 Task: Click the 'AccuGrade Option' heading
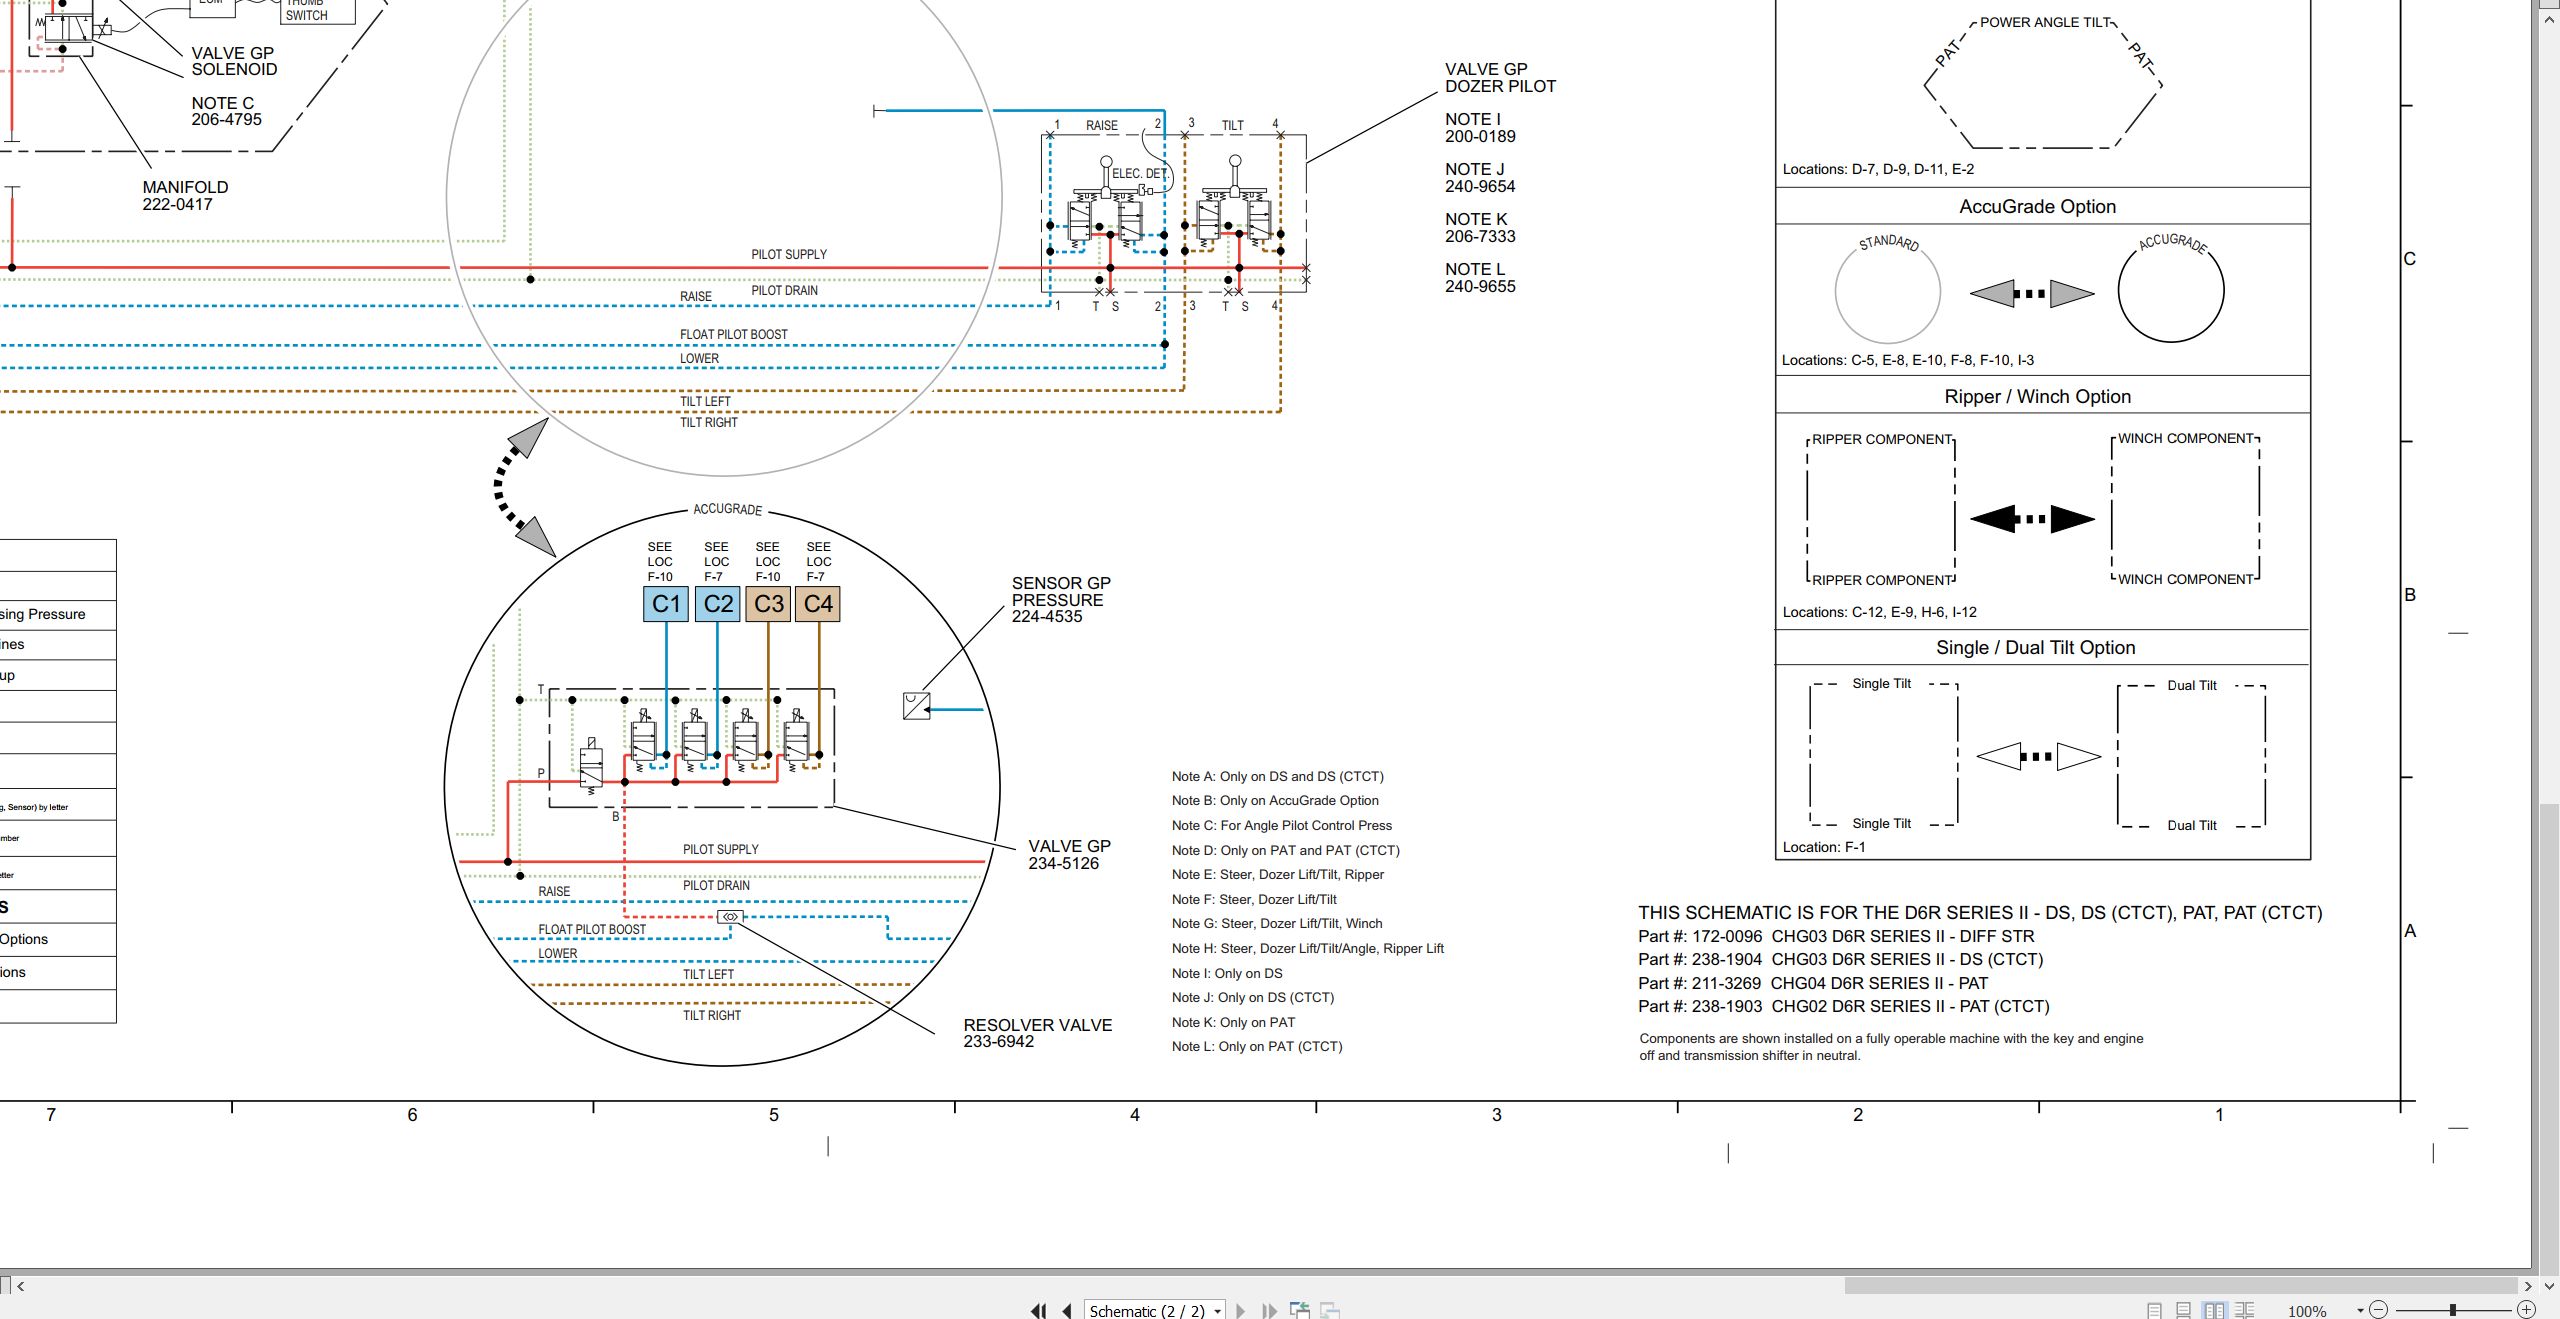[x=2037, y=206]
